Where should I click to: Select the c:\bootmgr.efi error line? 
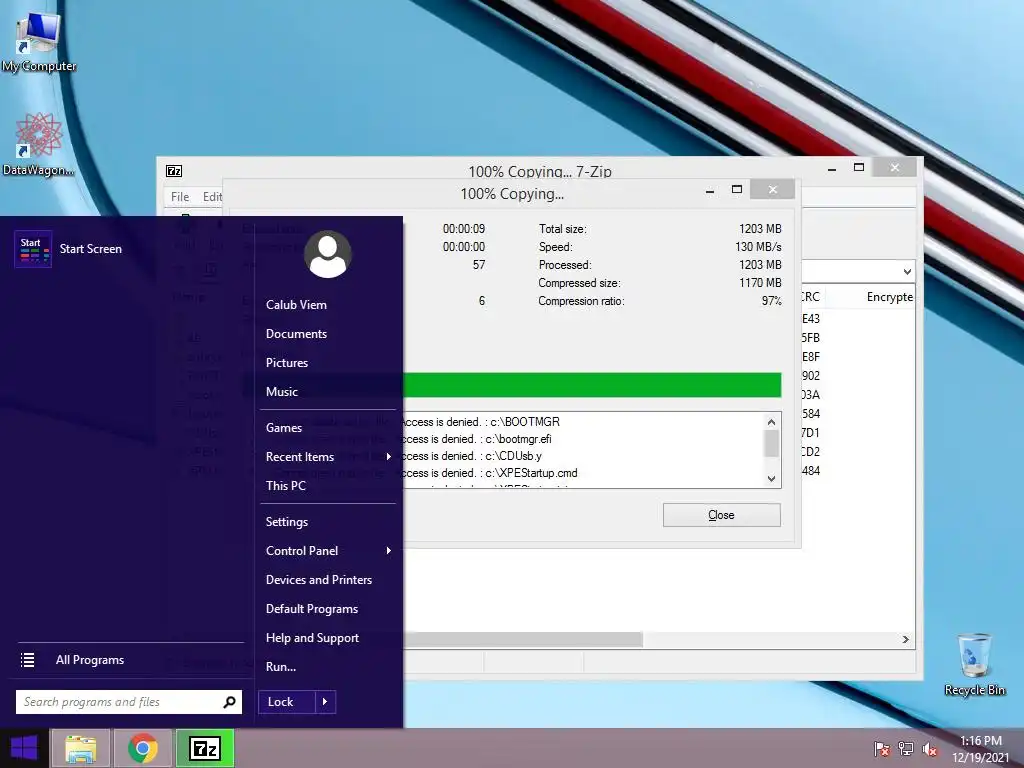coord(477,439)
